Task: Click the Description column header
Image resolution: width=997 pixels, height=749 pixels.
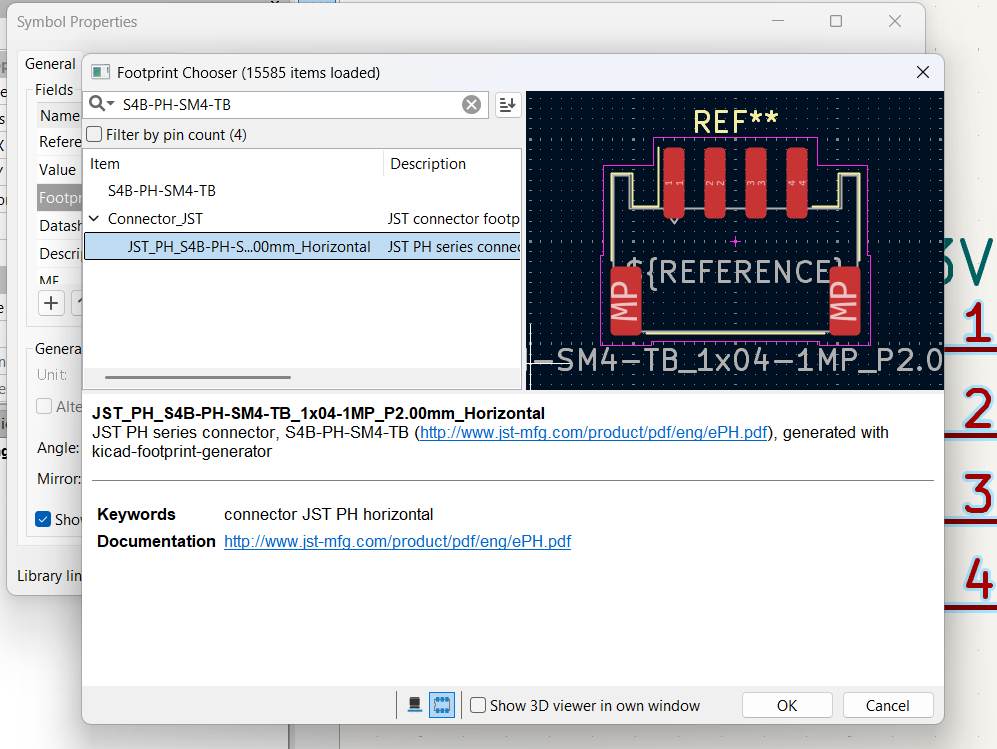Action: click(x=427, y=163)
